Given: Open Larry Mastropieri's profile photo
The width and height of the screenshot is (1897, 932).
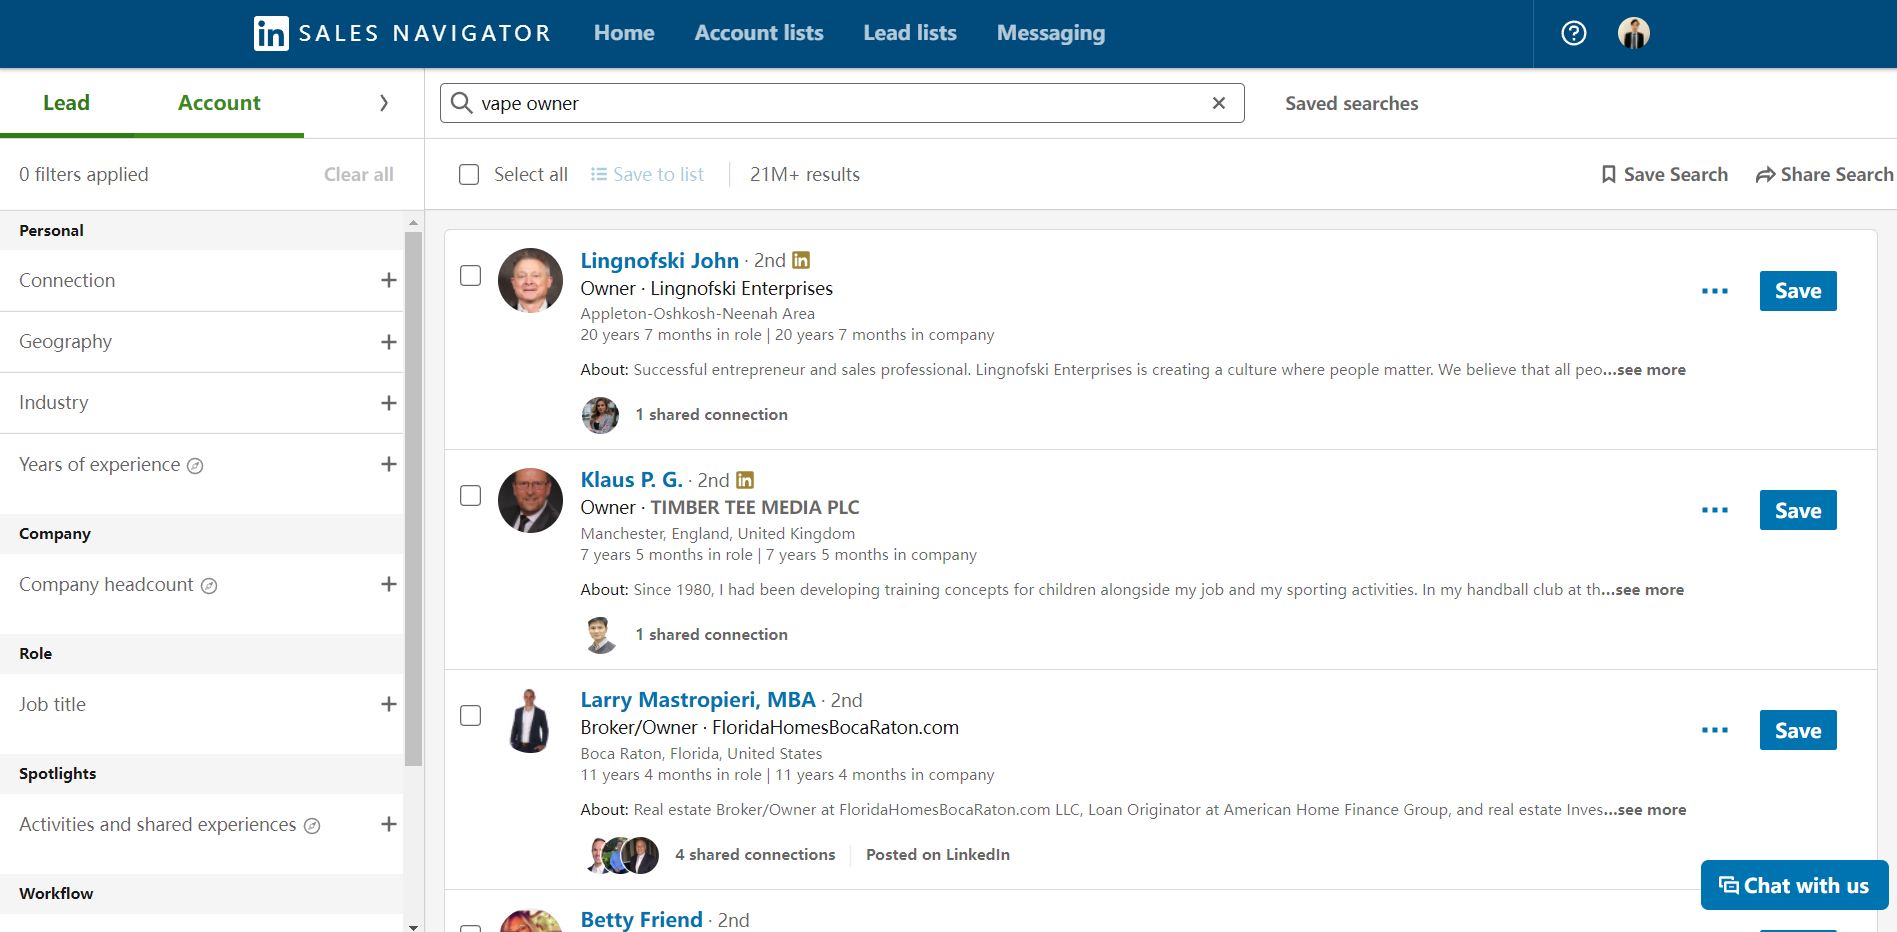Looking at the screenshot, I should (x=530, y=720).
